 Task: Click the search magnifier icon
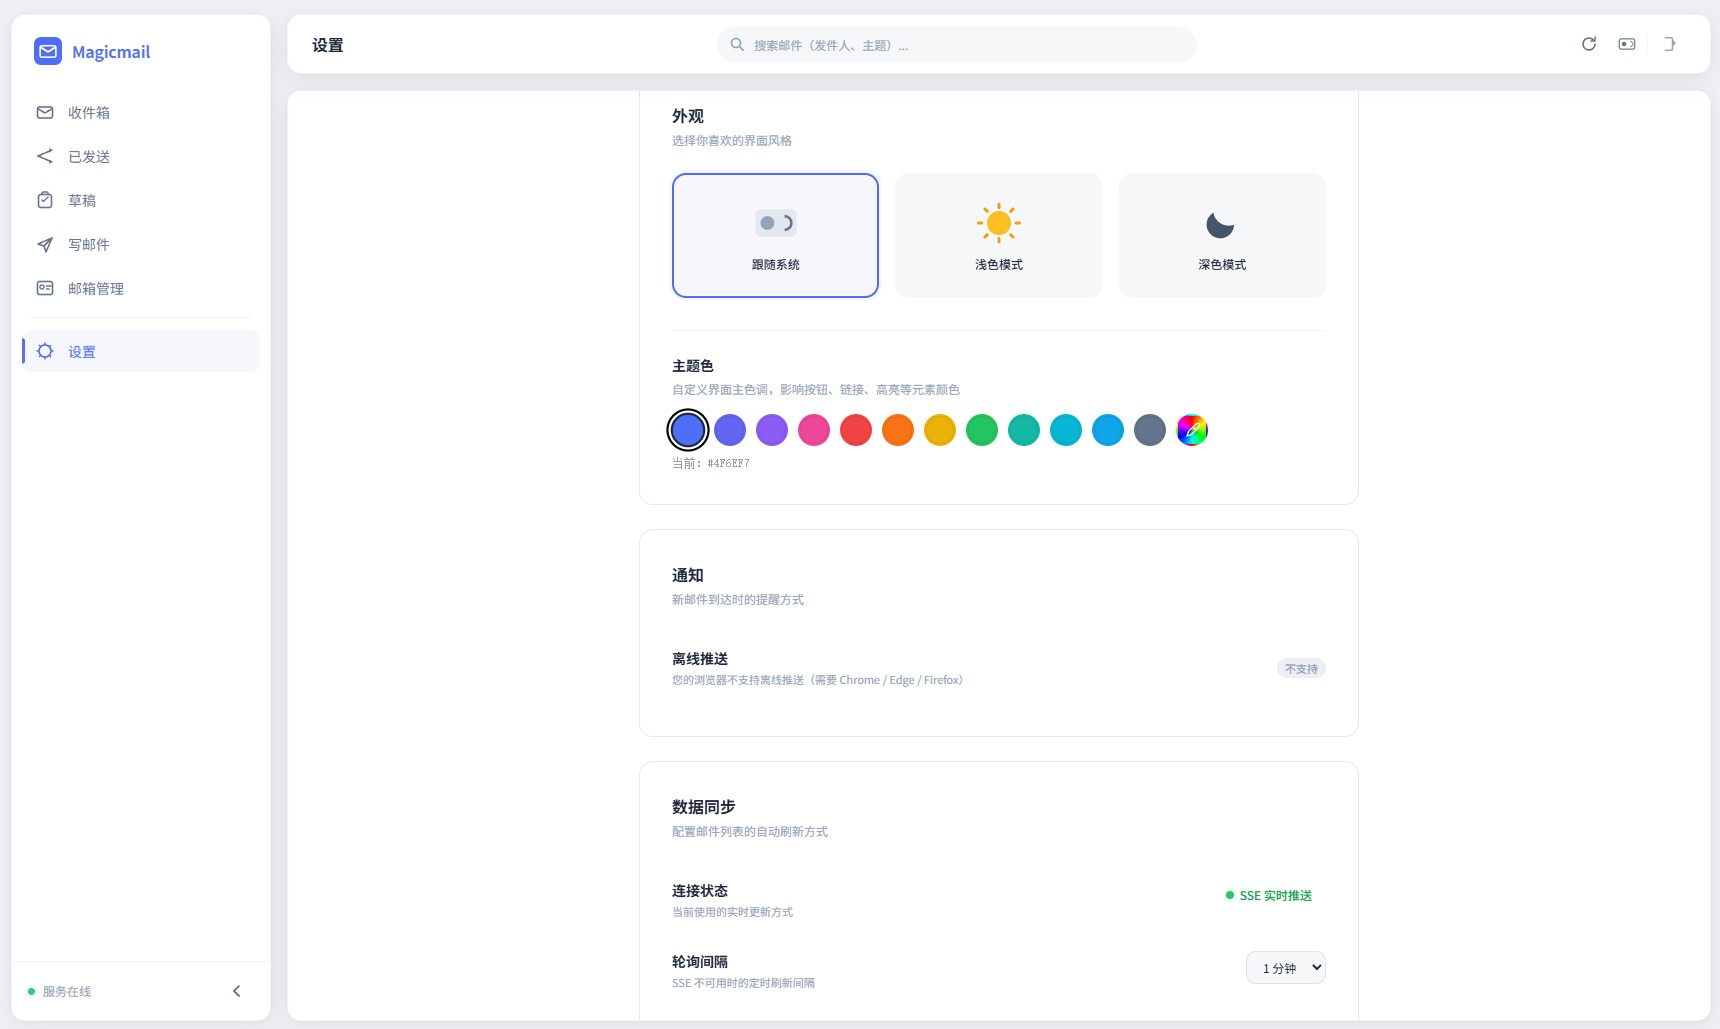pos(737,44)
